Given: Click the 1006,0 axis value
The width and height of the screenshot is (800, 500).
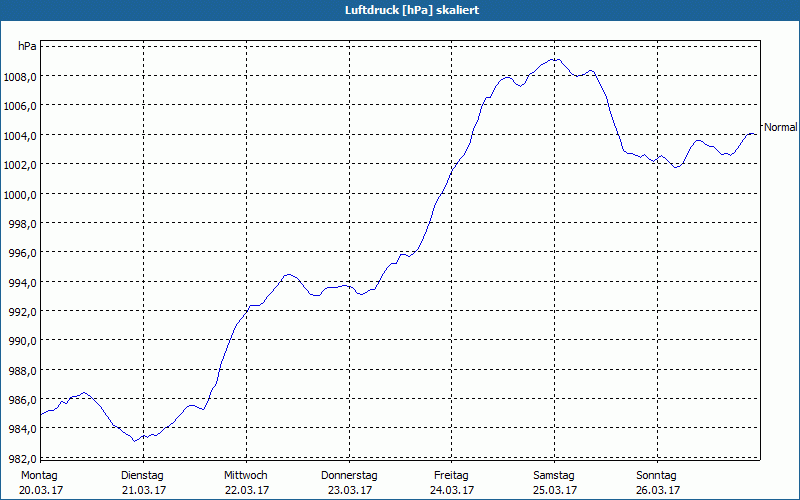Looking at the screenshot, I should [x=19, y=107].
